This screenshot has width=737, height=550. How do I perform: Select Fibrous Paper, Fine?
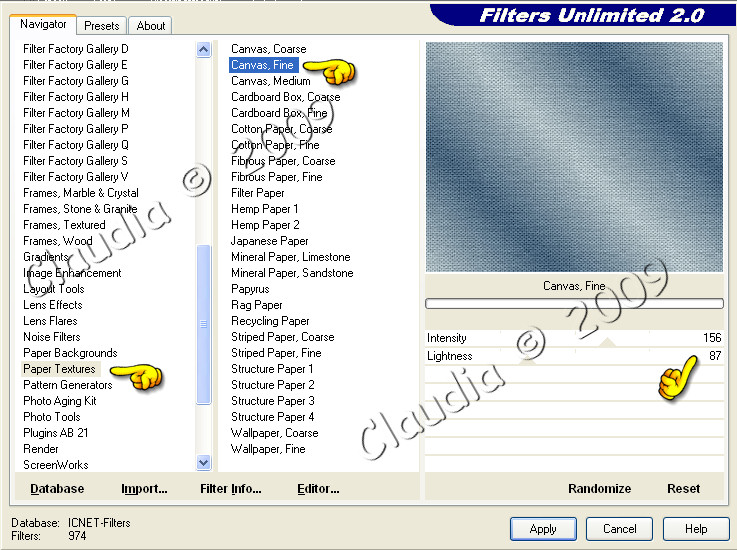(276, 177)
